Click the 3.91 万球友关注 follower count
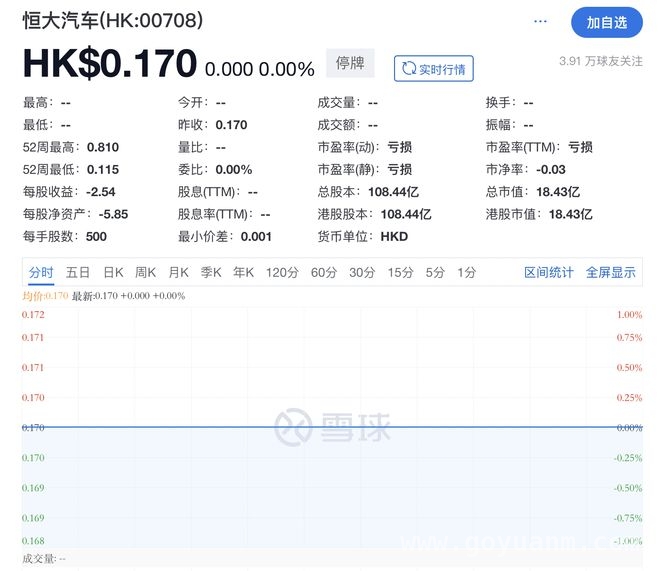The height and width of the screenshot is (571, 660). [601, 61]
